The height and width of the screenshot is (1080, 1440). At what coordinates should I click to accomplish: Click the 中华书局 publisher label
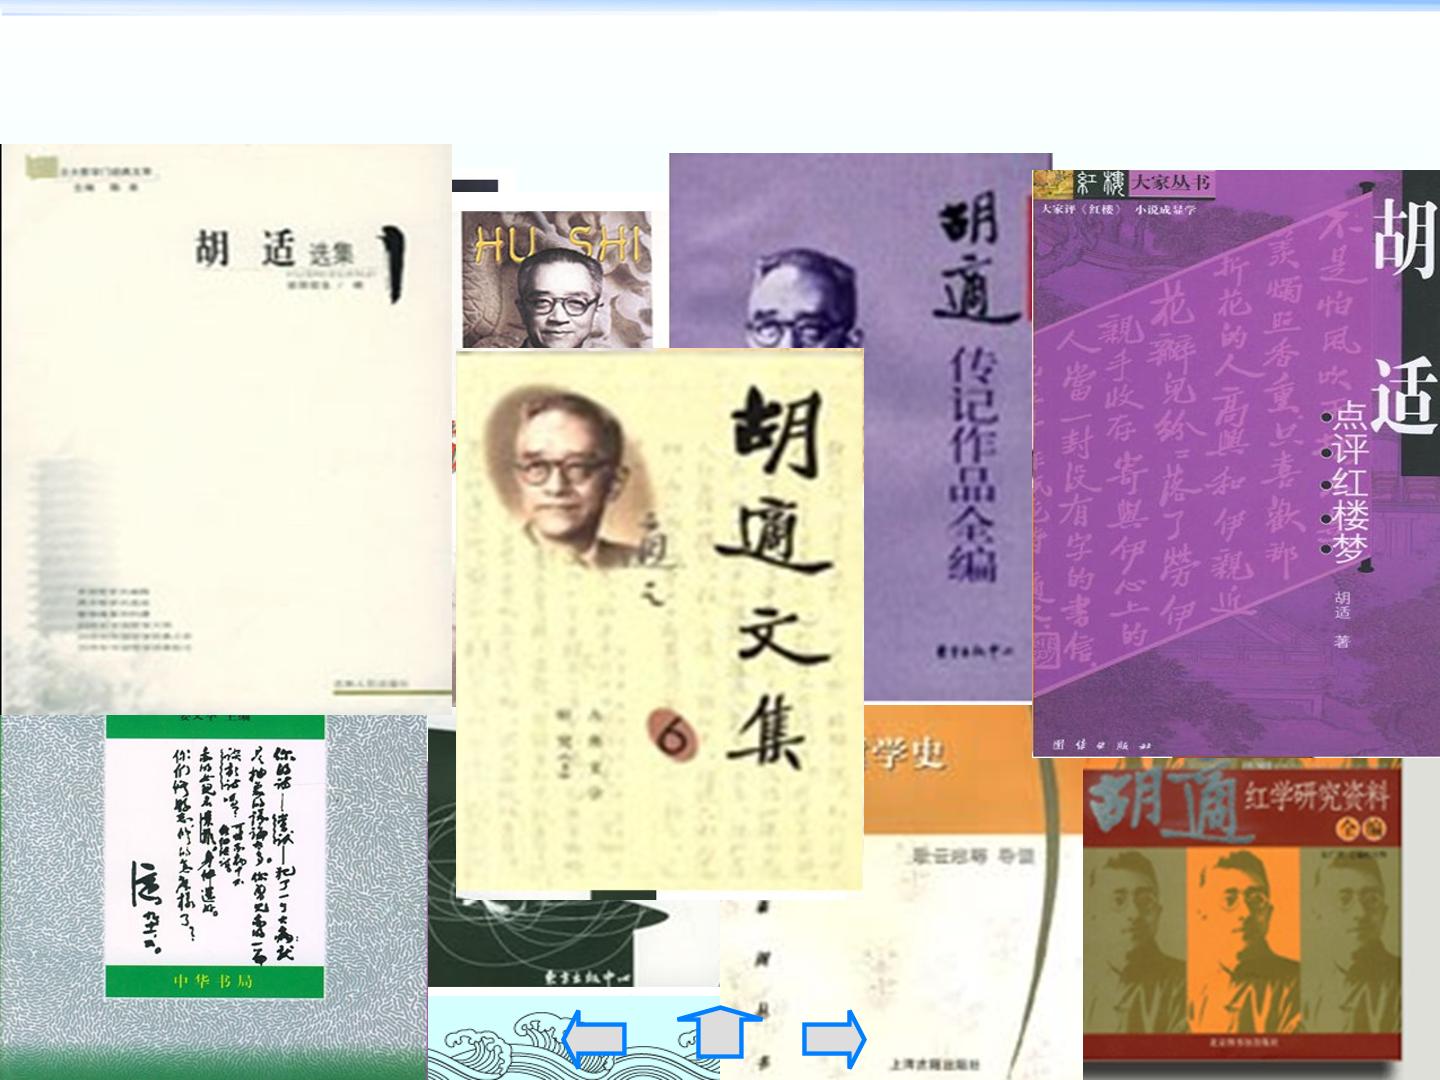pos(214,982)
